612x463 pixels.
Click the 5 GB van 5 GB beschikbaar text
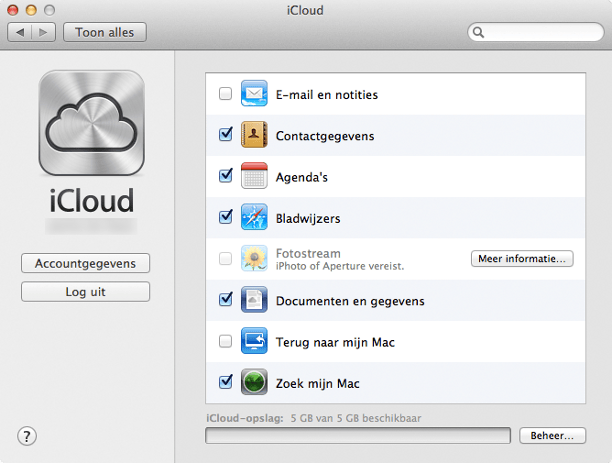356,418
